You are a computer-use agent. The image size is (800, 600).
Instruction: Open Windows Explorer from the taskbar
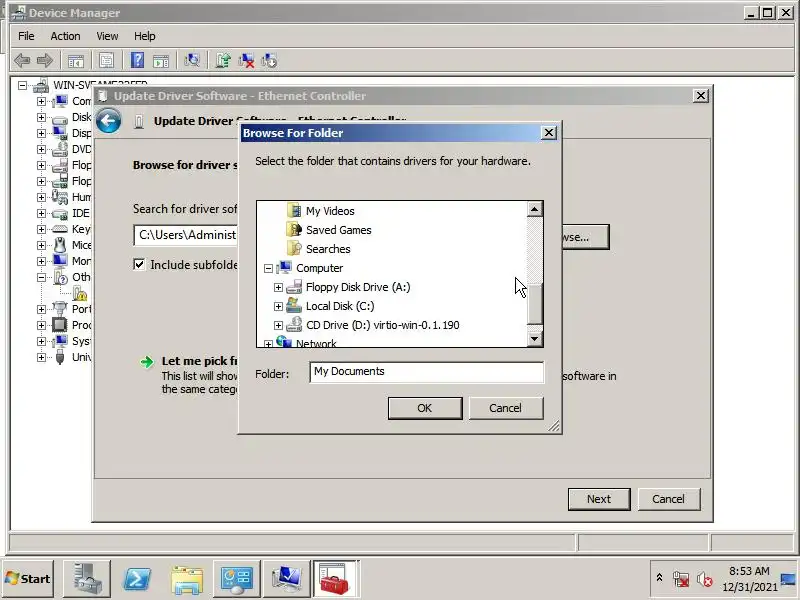point(187,579)
